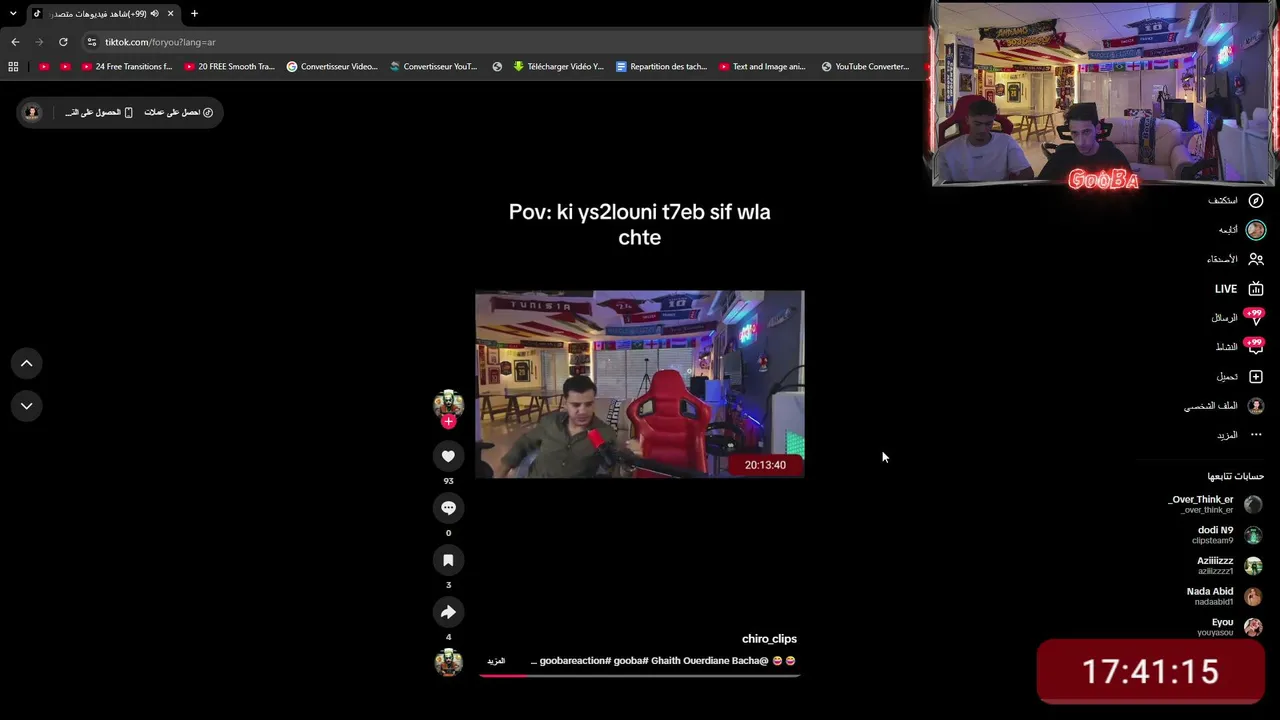Seek on the video progress bar
Screen dimensions: 1280x720
coord(640,676)
